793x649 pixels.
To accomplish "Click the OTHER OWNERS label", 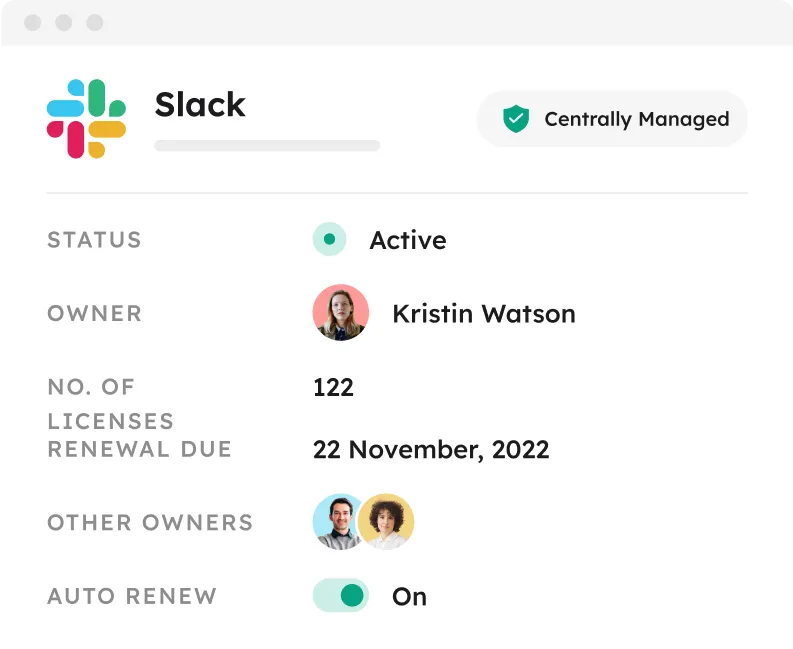I will 150,522.
